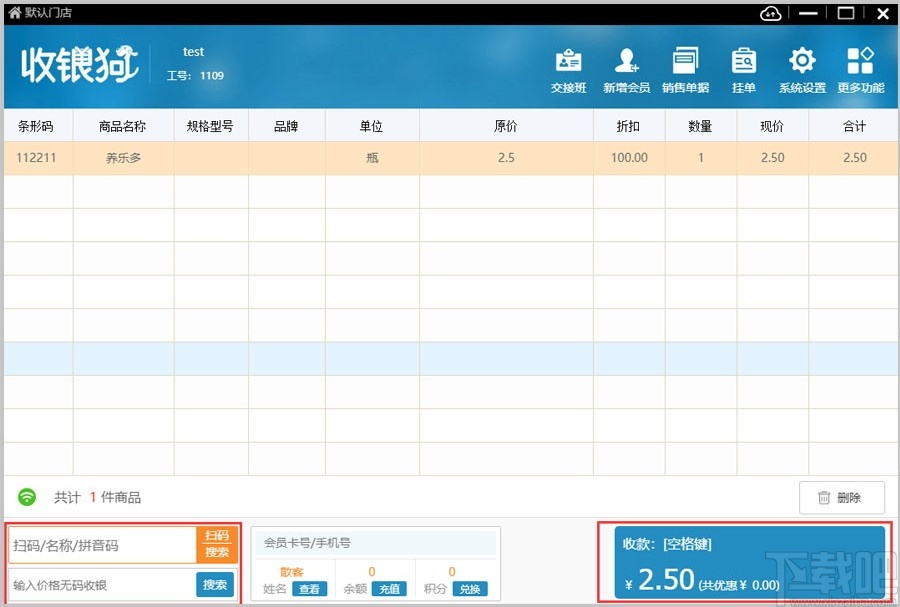
Task: Click the 原价 column header
Action: tap(506, 126)
